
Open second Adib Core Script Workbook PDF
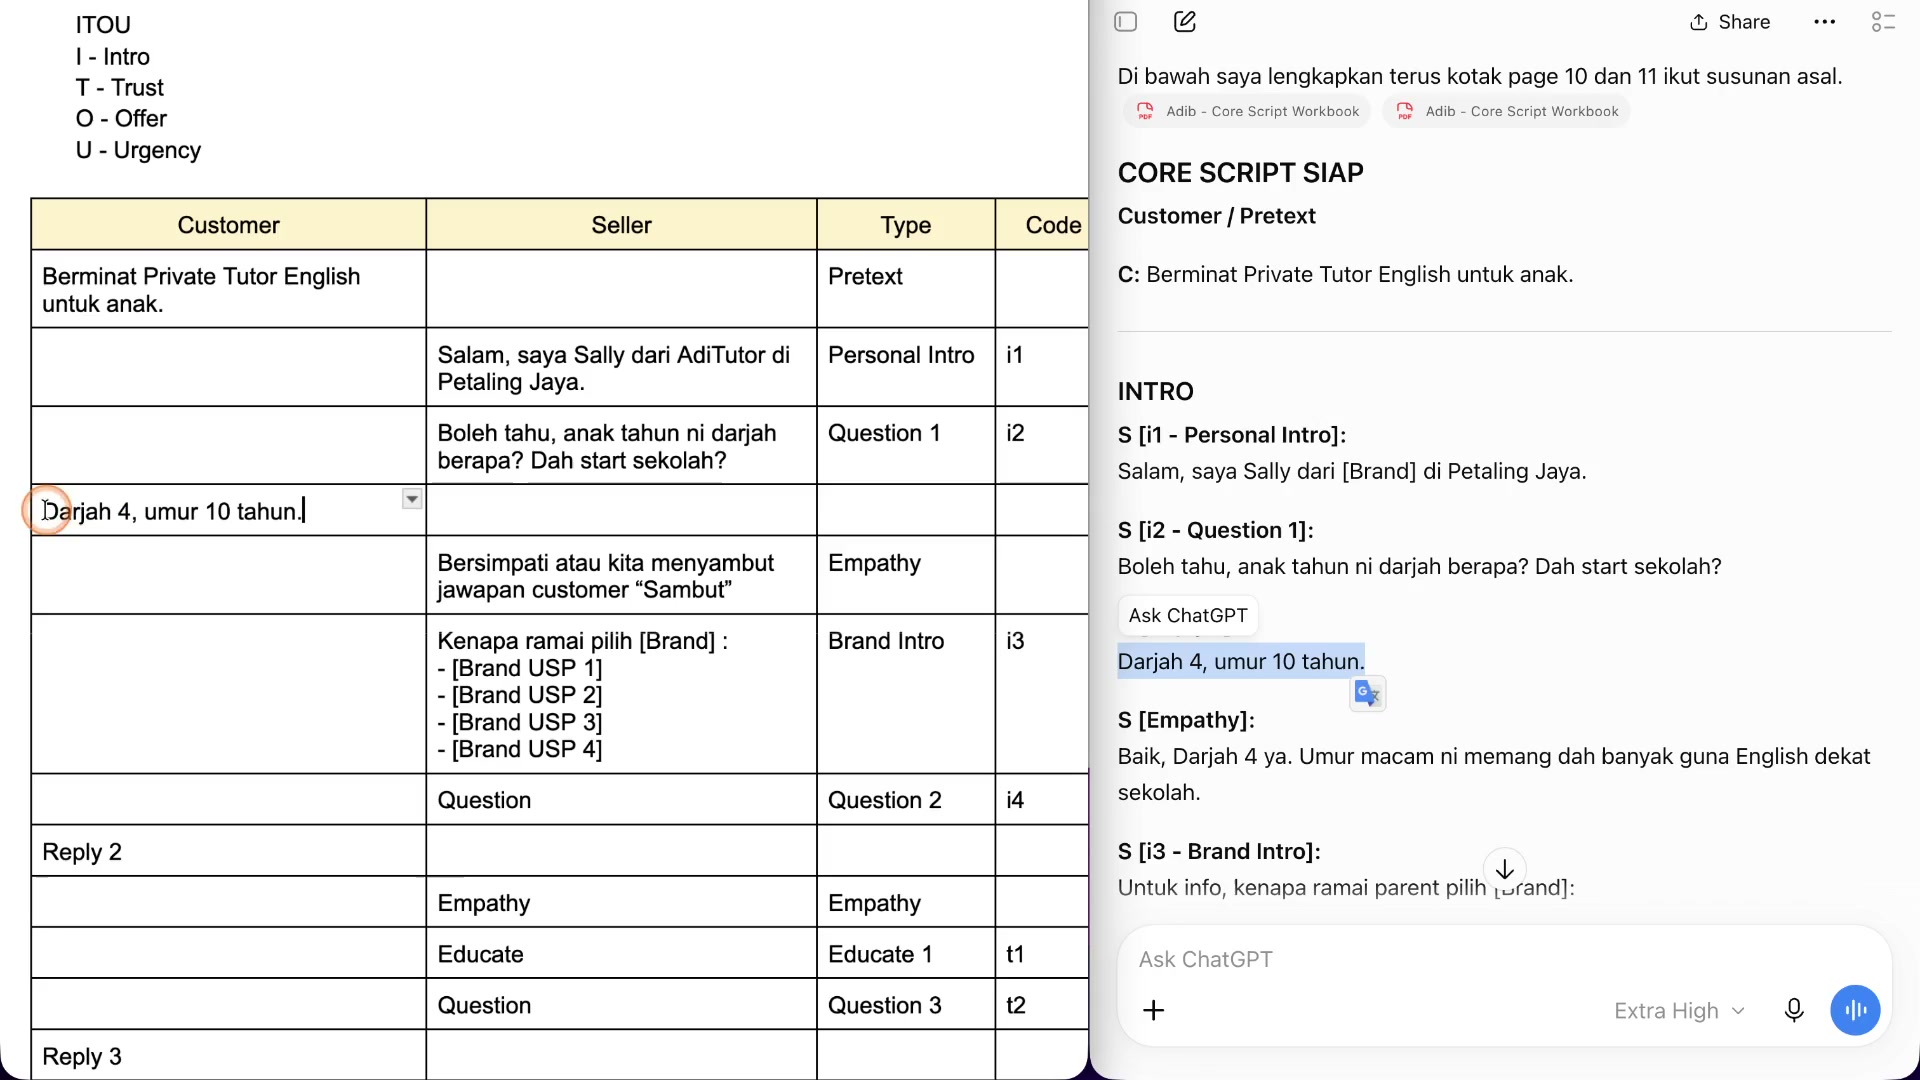pyautogui.click(x=1507, y=111)
